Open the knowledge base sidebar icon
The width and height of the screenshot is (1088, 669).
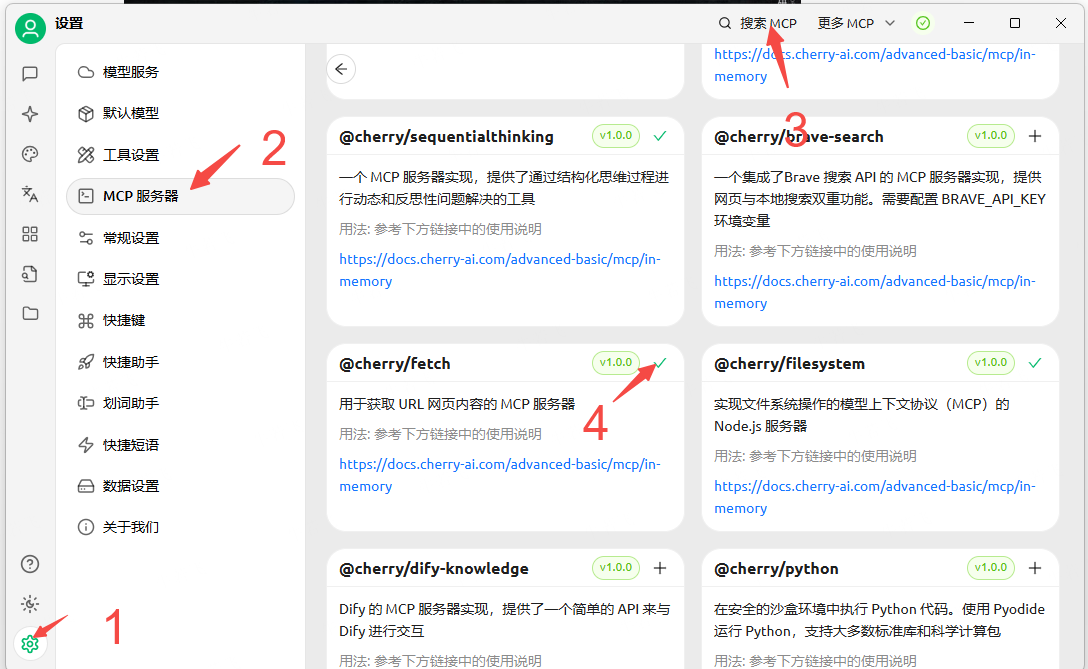click(30, 274)
